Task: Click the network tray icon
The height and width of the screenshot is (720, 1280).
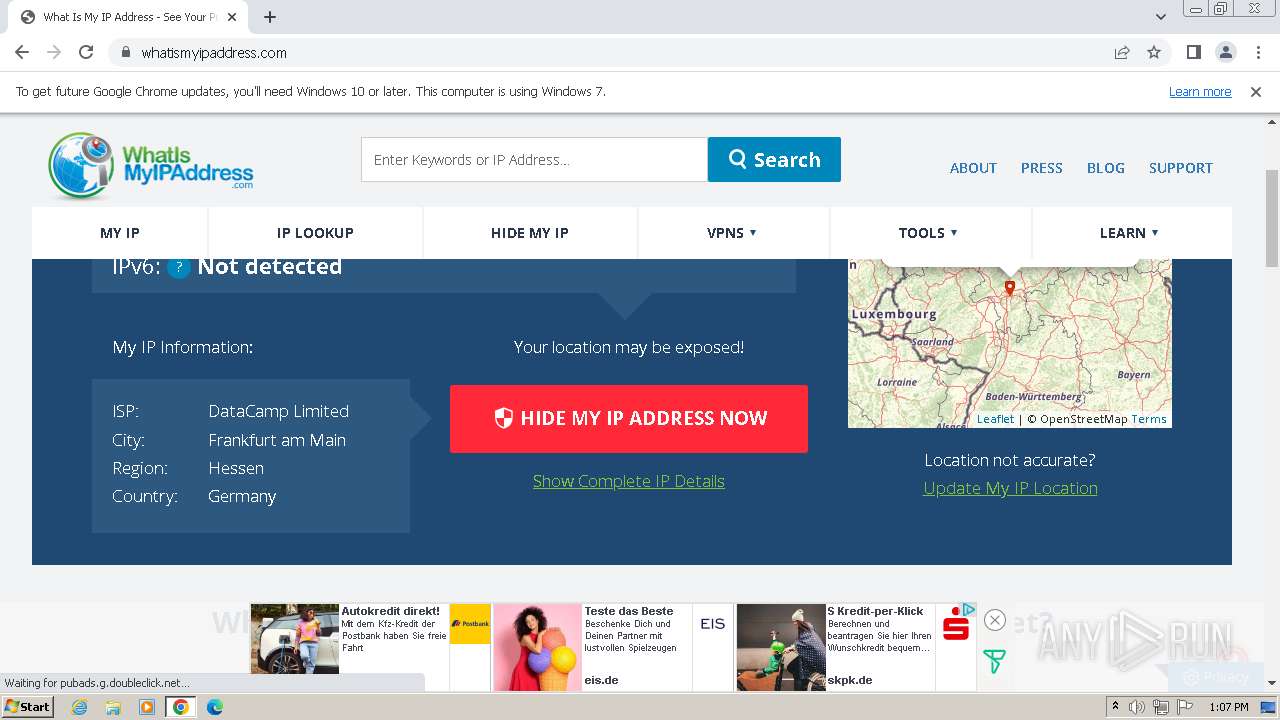Action: click(1161, 707)
